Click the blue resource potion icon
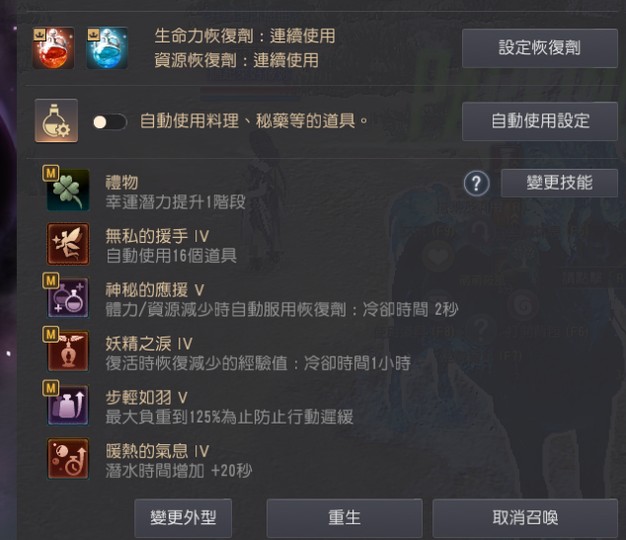 click(x=107, y=48)
